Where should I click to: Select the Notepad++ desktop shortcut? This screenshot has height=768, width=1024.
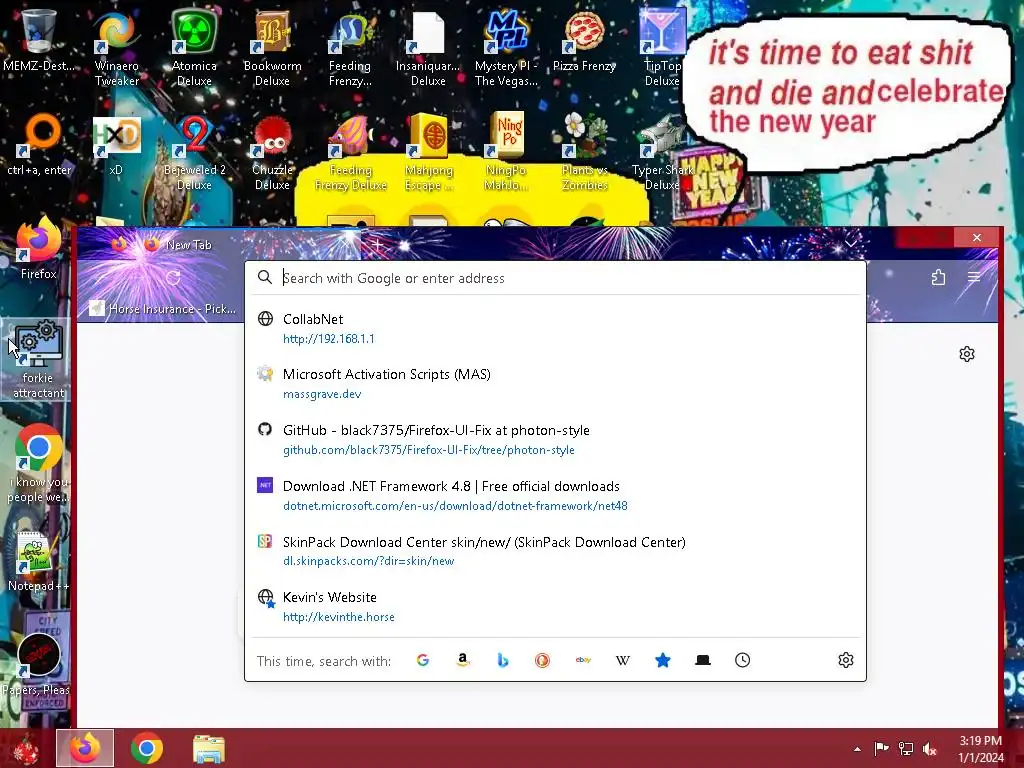pyautogui.click(x=38, y=562)
